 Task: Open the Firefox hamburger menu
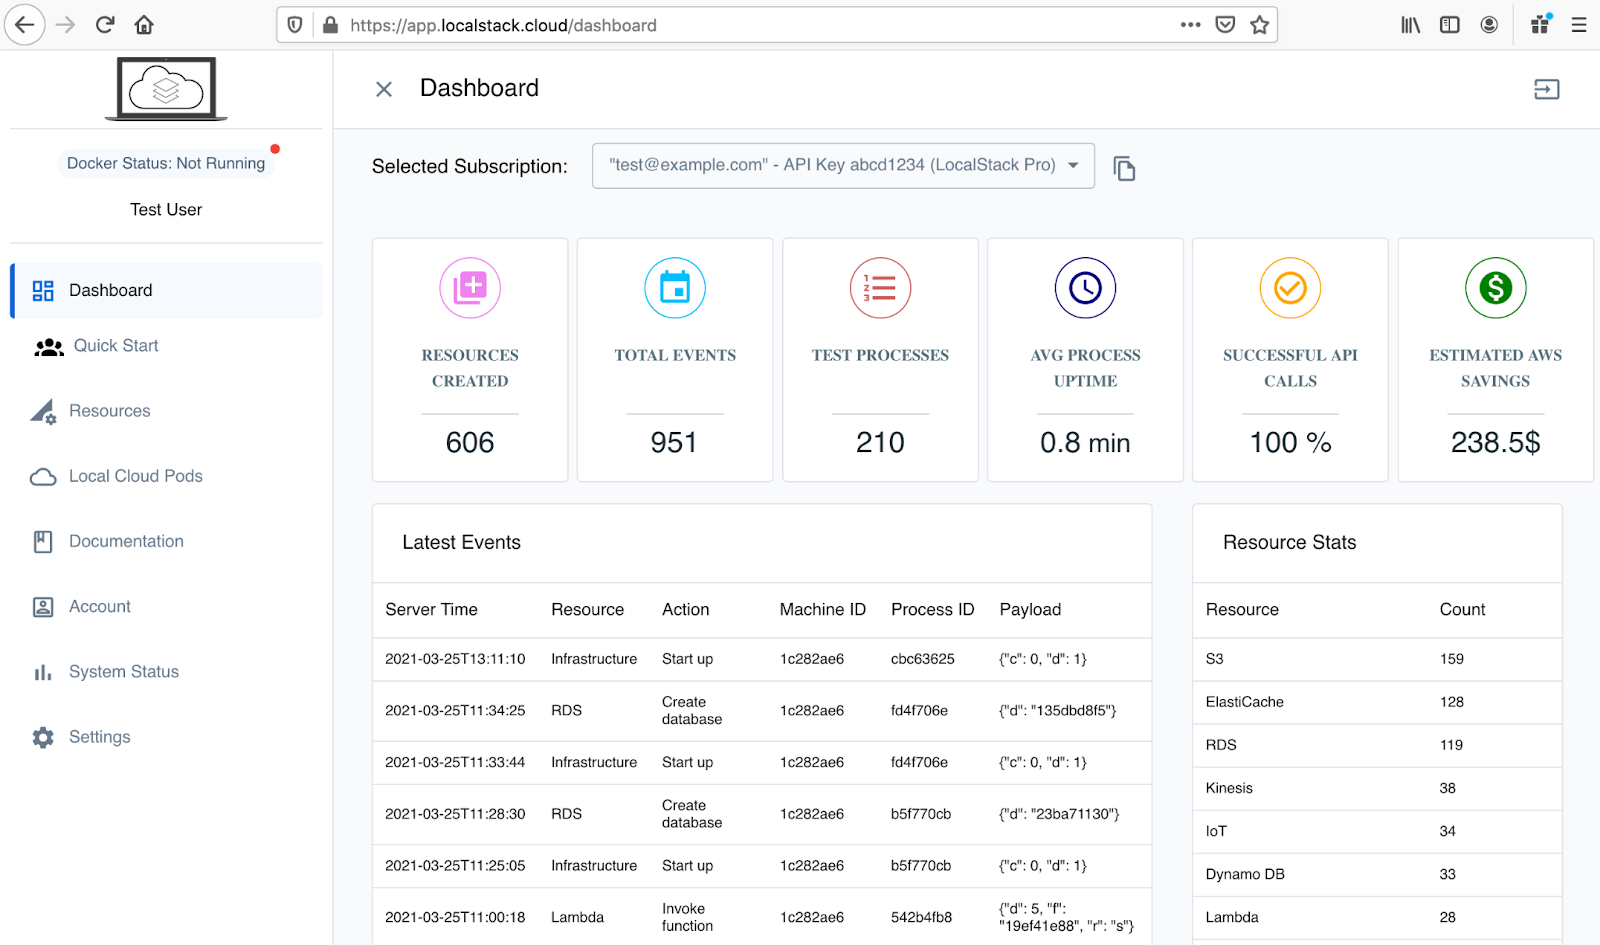click(1579, 25)
